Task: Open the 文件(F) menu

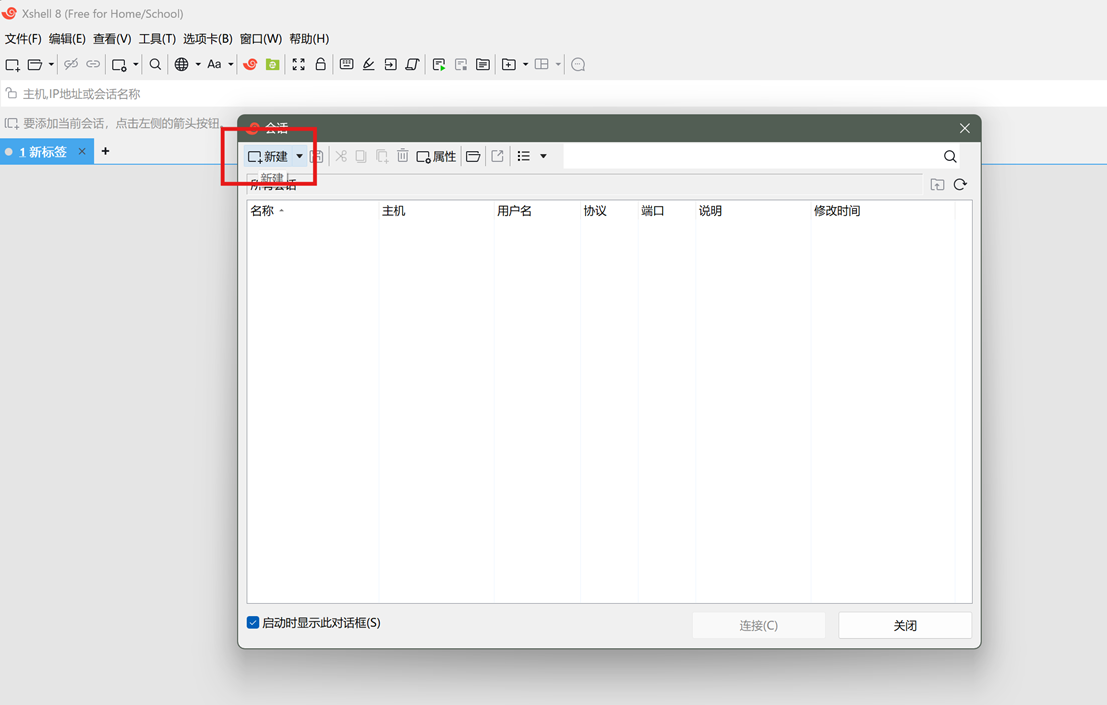Action: point(23,39)
